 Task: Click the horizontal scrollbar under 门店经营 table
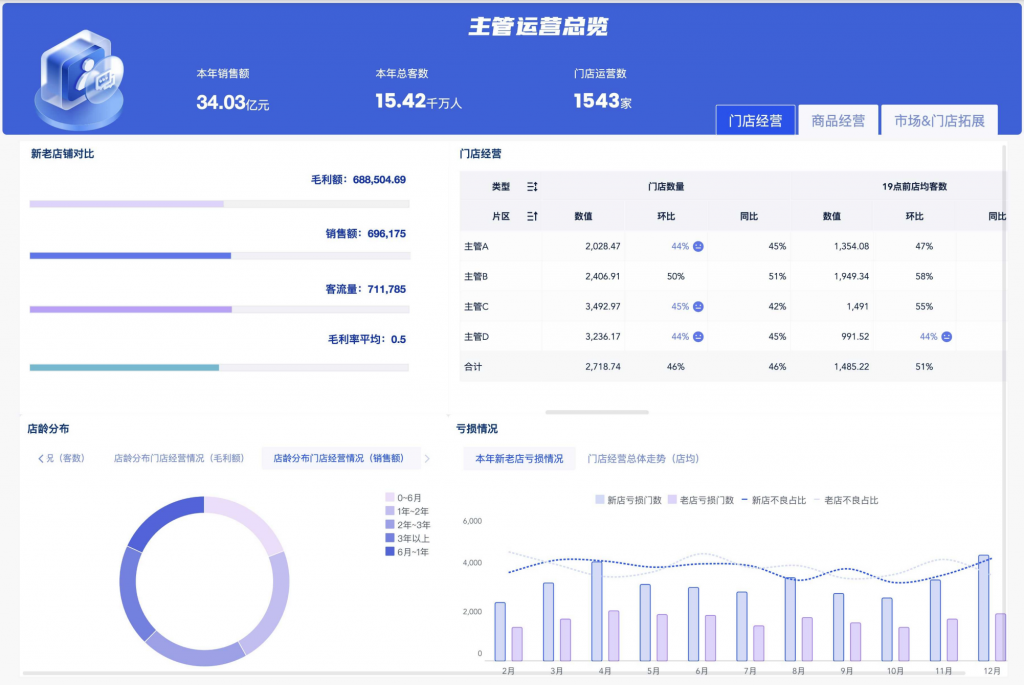click(x=597, y=412)
